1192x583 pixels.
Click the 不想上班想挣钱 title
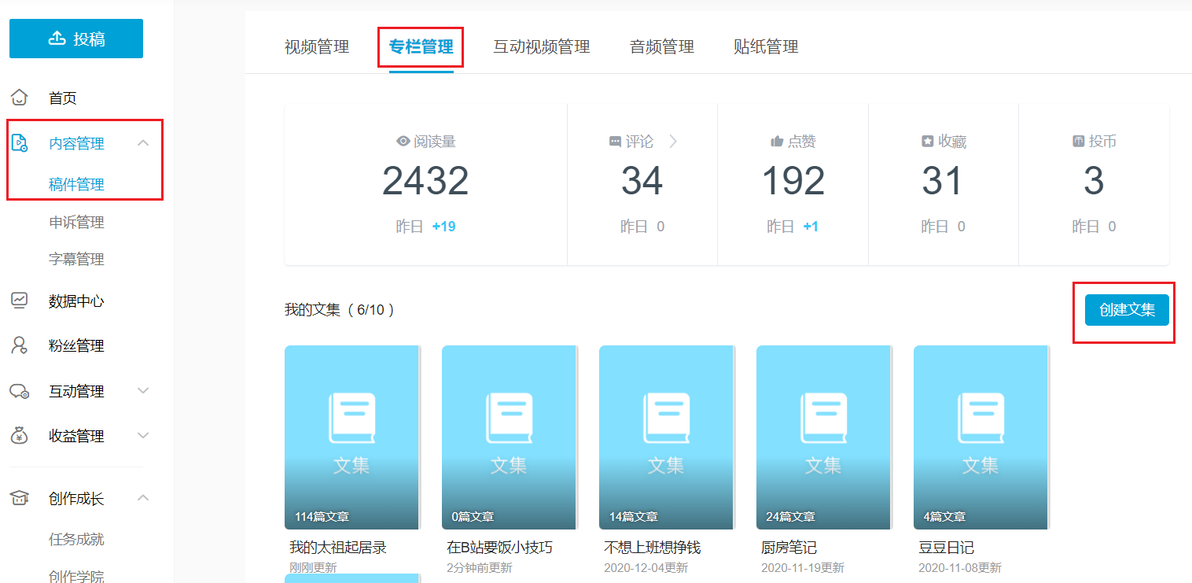[652, 548]
